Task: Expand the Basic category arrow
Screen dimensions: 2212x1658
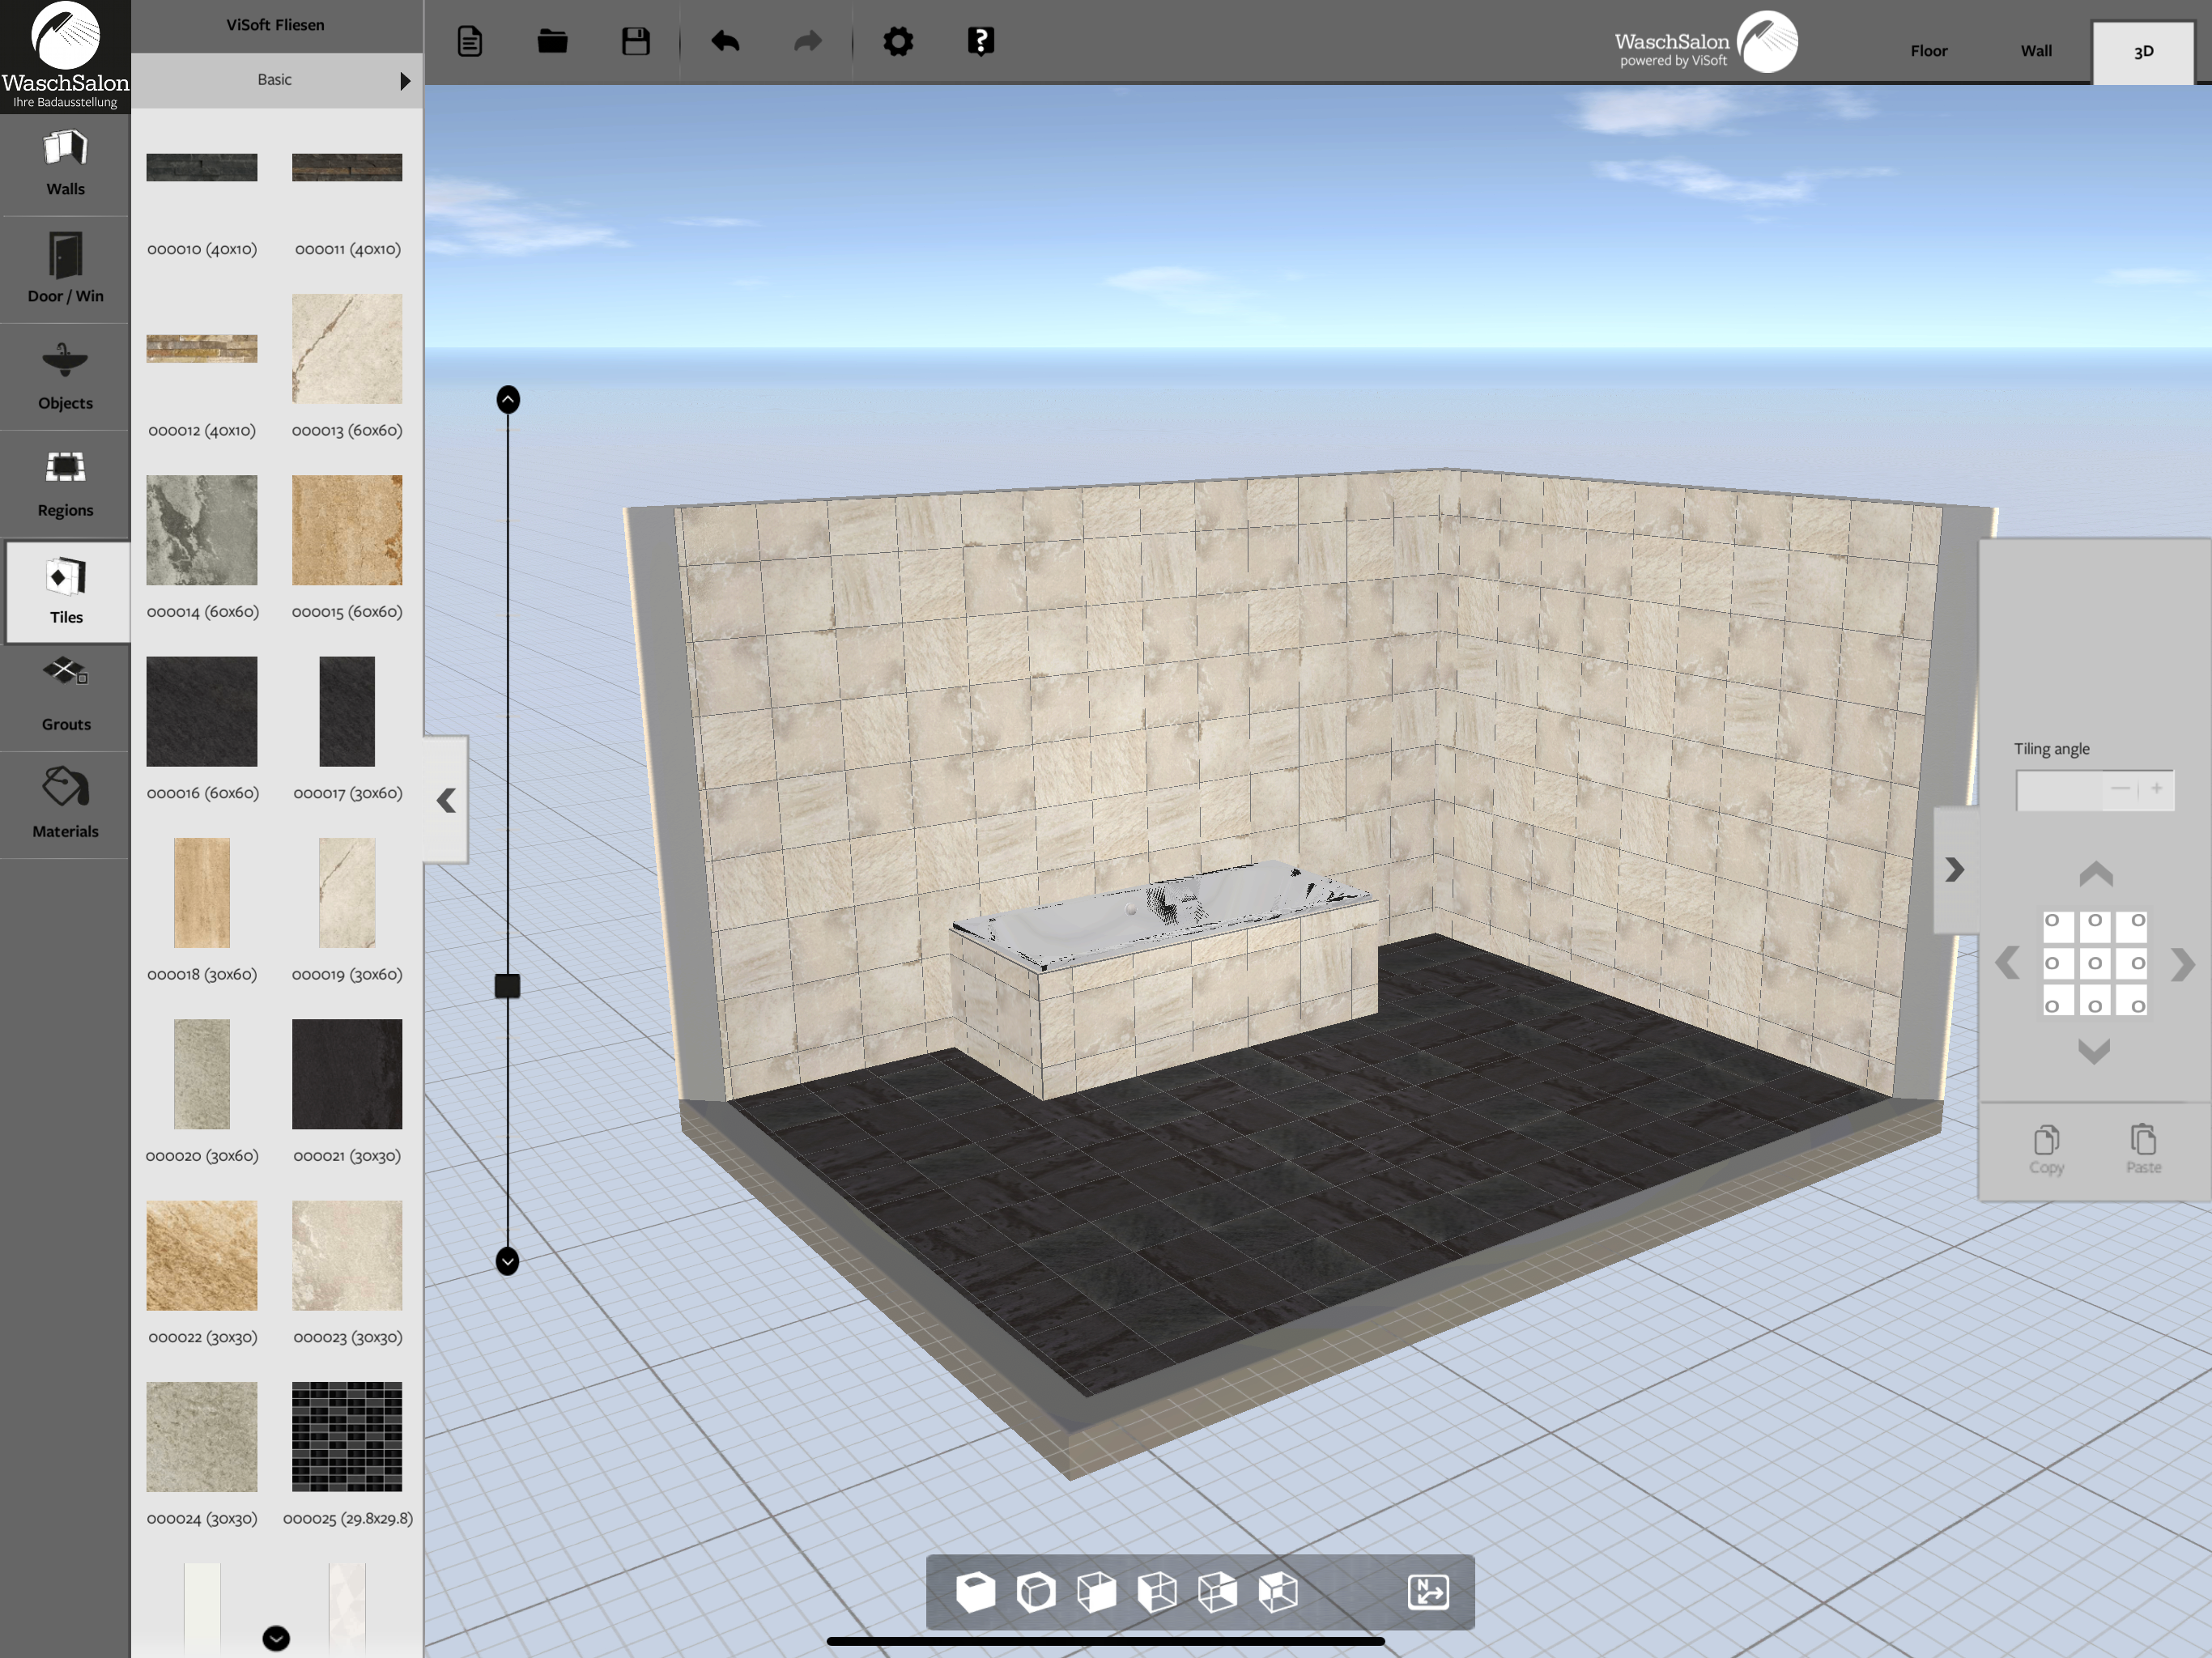Action: click(405, 81)
